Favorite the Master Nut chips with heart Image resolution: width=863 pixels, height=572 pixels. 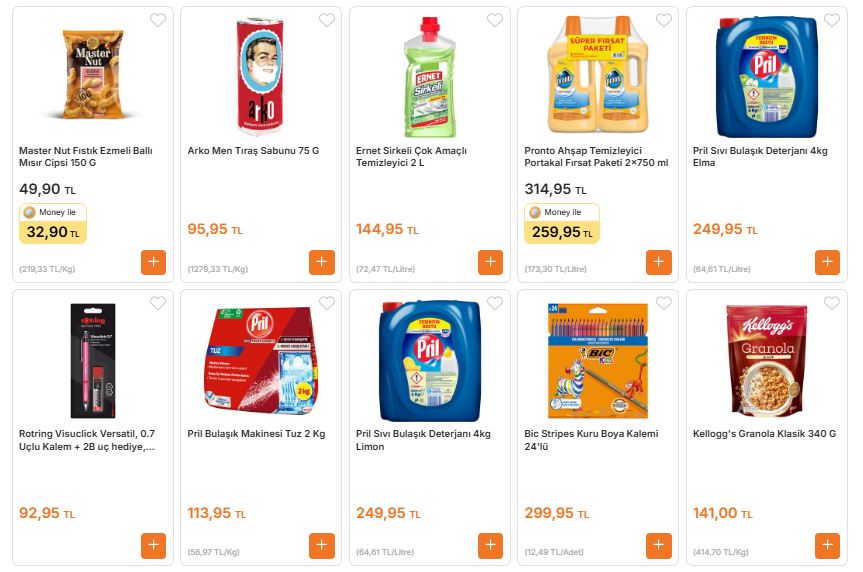click(x=158, y=20)
